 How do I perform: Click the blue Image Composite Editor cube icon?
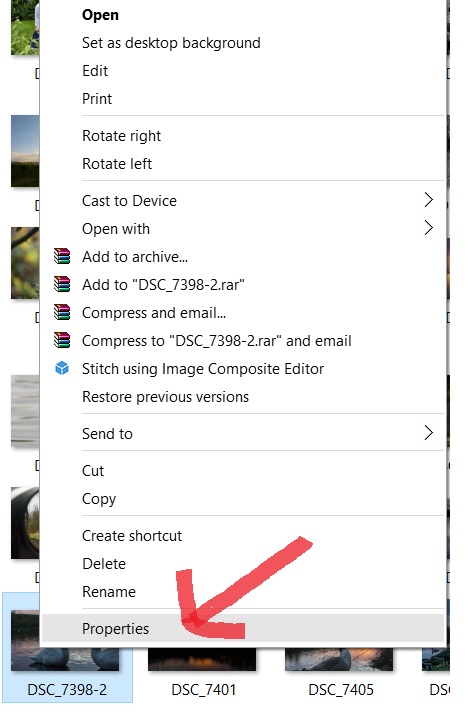click(62, 368)
